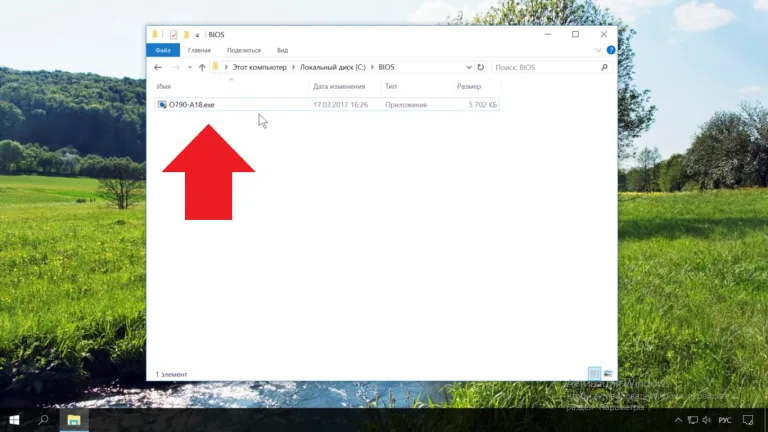
Task: Click folder icon in address bar
Action: 215,67
